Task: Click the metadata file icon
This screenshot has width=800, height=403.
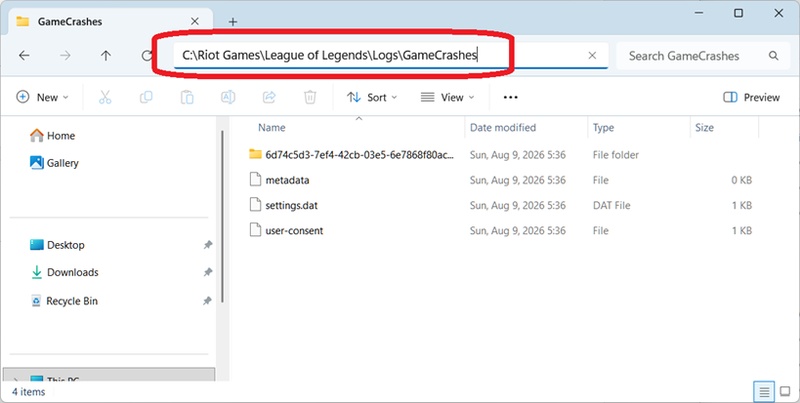Action: pyautogui.click(x=255, y=180)
